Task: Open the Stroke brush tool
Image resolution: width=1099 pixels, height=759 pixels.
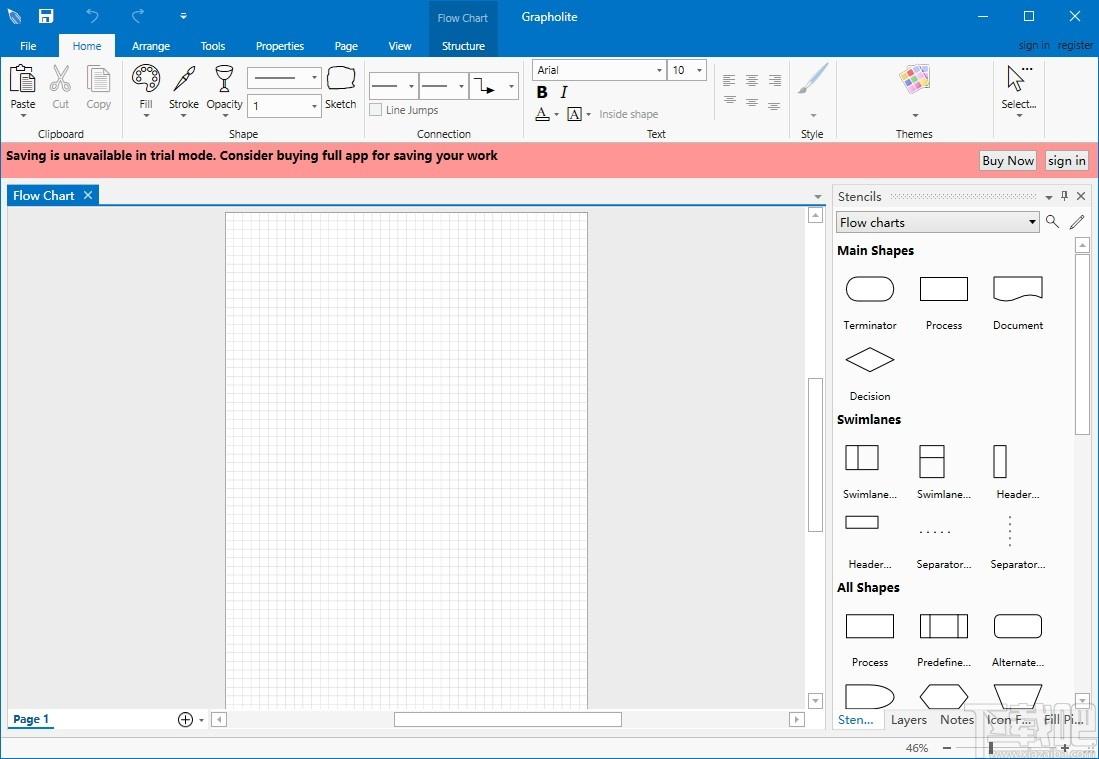Action: (x=184, y=90)
